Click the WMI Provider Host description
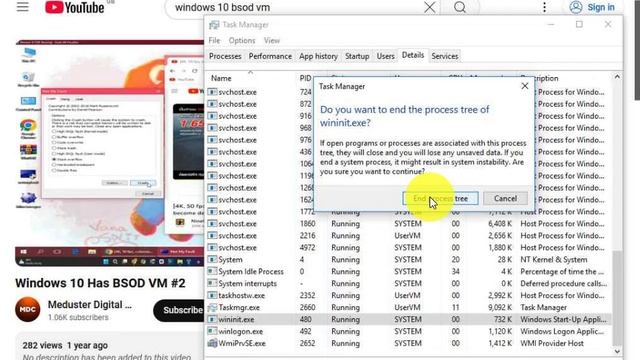The image size is (640, 360). [551, 343]
